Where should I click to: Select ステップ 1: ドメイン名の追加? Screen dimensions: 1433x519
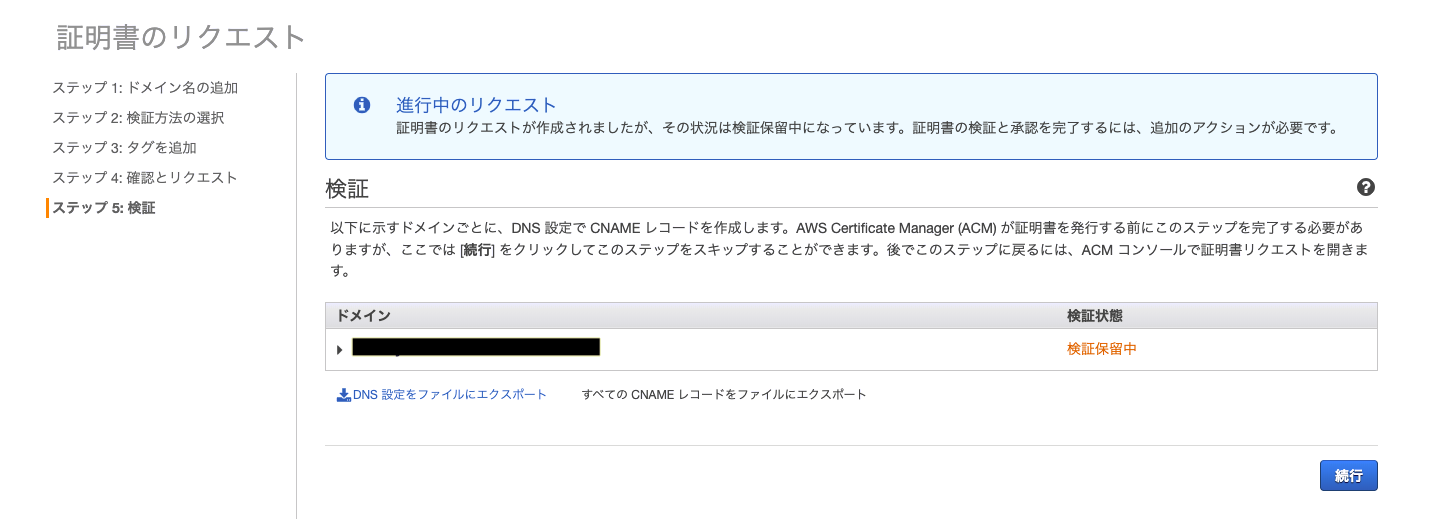coord(145,88)
